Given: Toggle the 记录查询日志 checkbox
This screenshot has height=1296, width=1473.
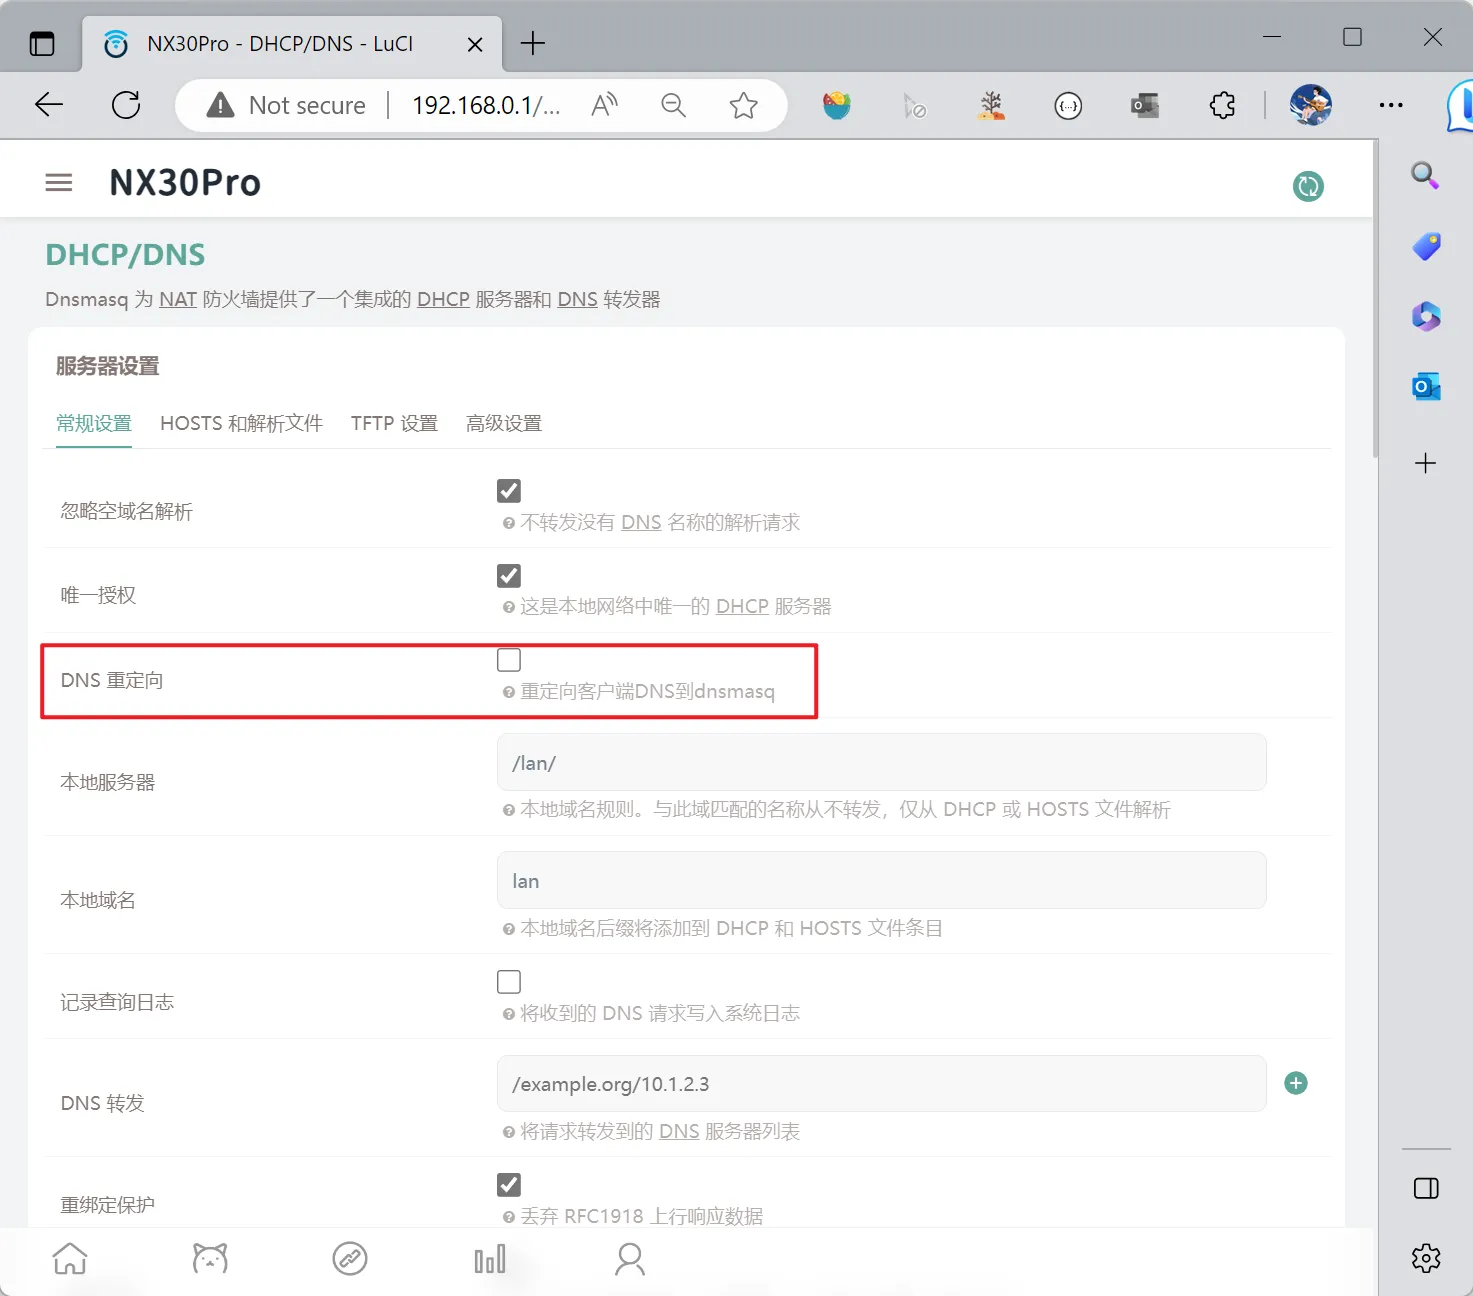Looking at the screenshot, I should tap(509, 982).
